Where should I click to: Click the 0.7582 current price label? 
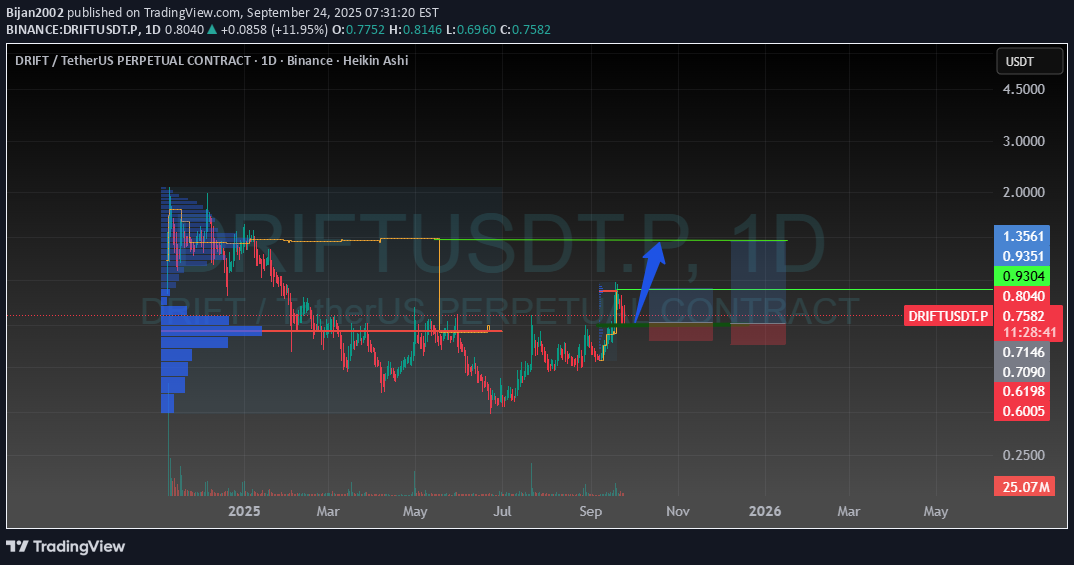pos(1023,316)
